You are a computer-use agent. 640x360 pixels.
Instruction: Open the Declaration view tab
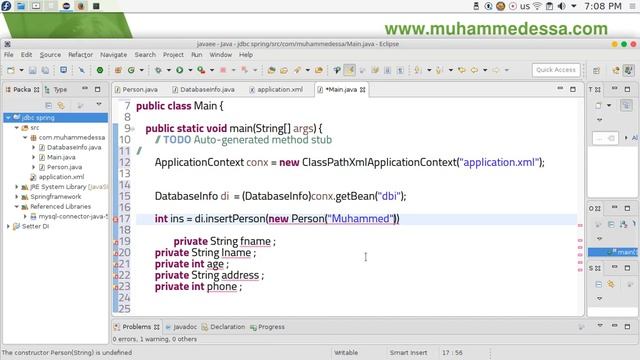click(x=223, y=327)
